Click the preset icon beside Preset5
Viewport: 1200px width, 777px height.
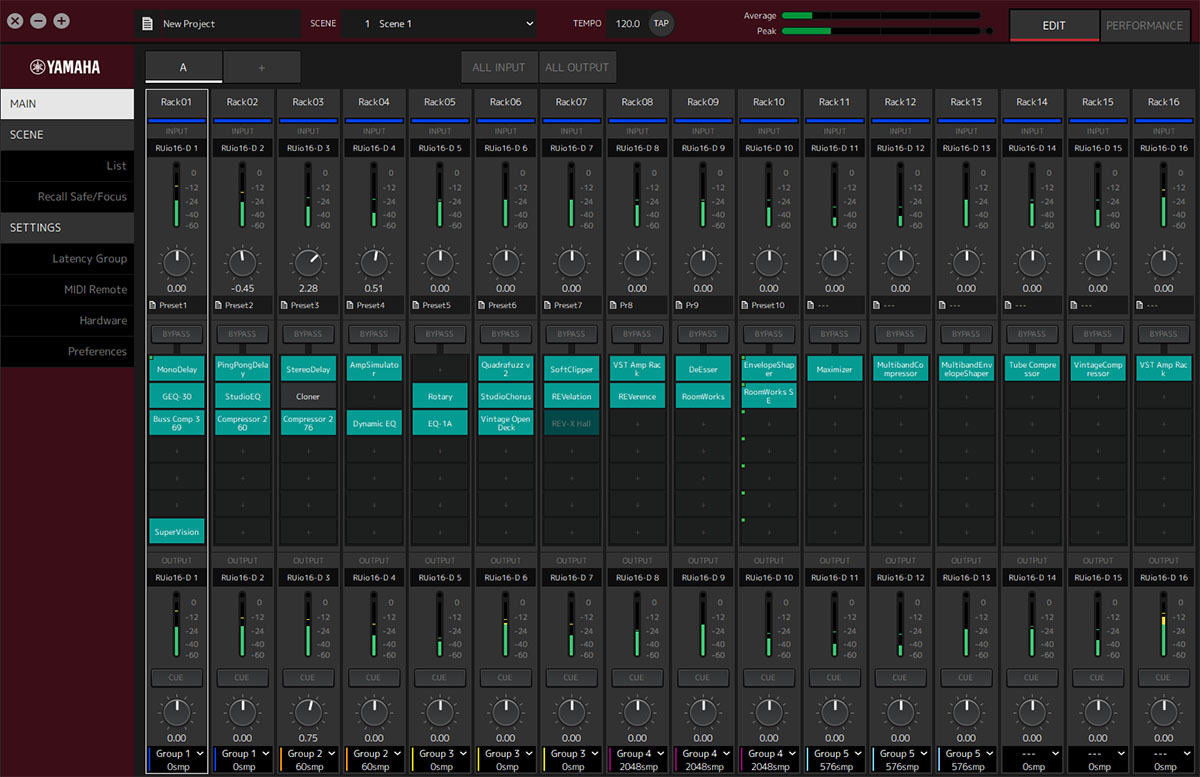click(416, 305)
